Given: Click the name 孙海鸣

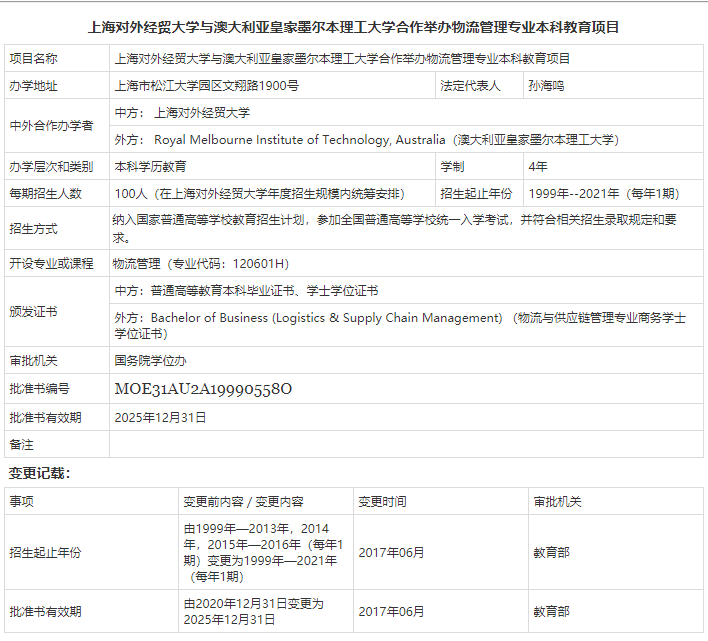Looking at the screenshot, I should pos(546,86).
